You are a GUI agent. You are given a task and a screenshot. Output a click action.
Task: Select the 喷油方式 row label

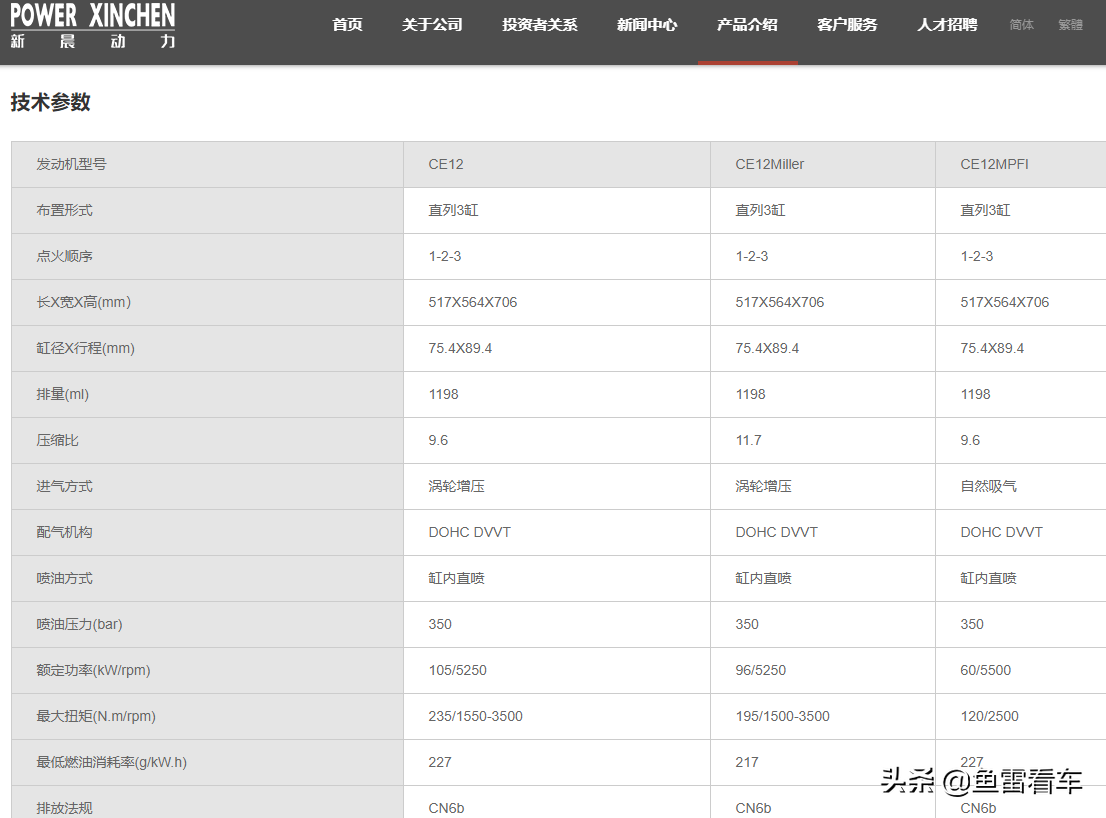64,578
